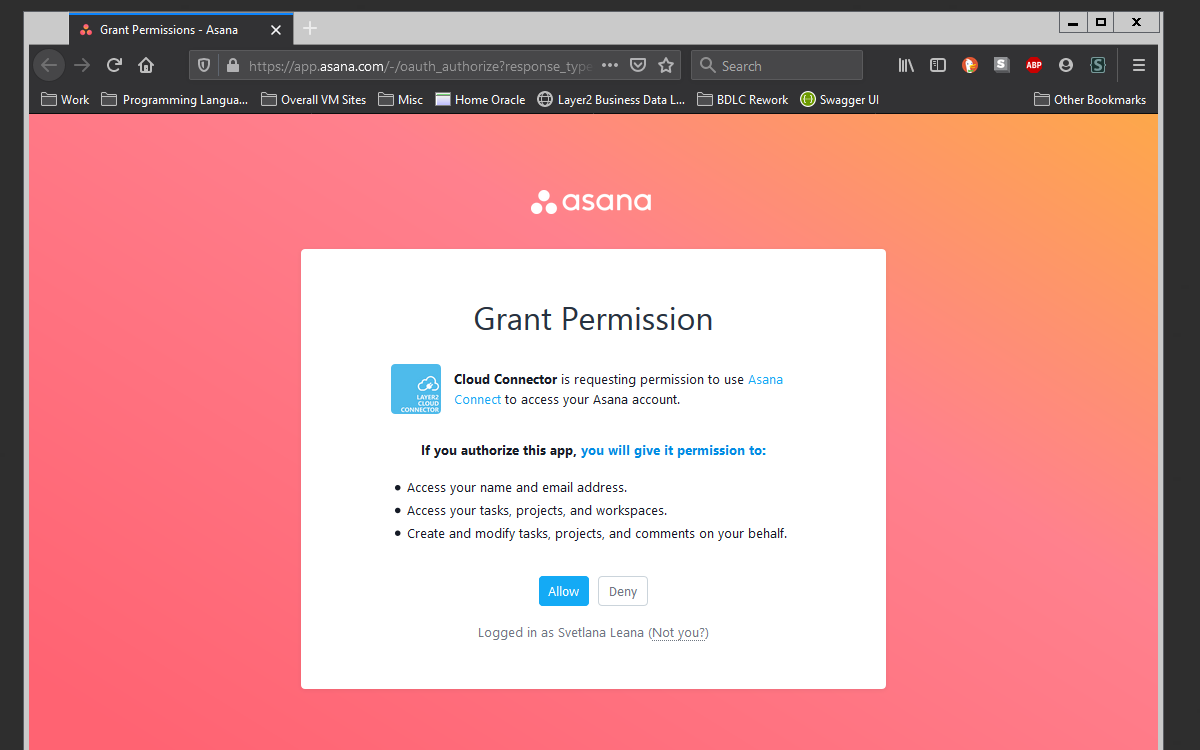Open the Asana Connect link

click(x=765, y=380)
